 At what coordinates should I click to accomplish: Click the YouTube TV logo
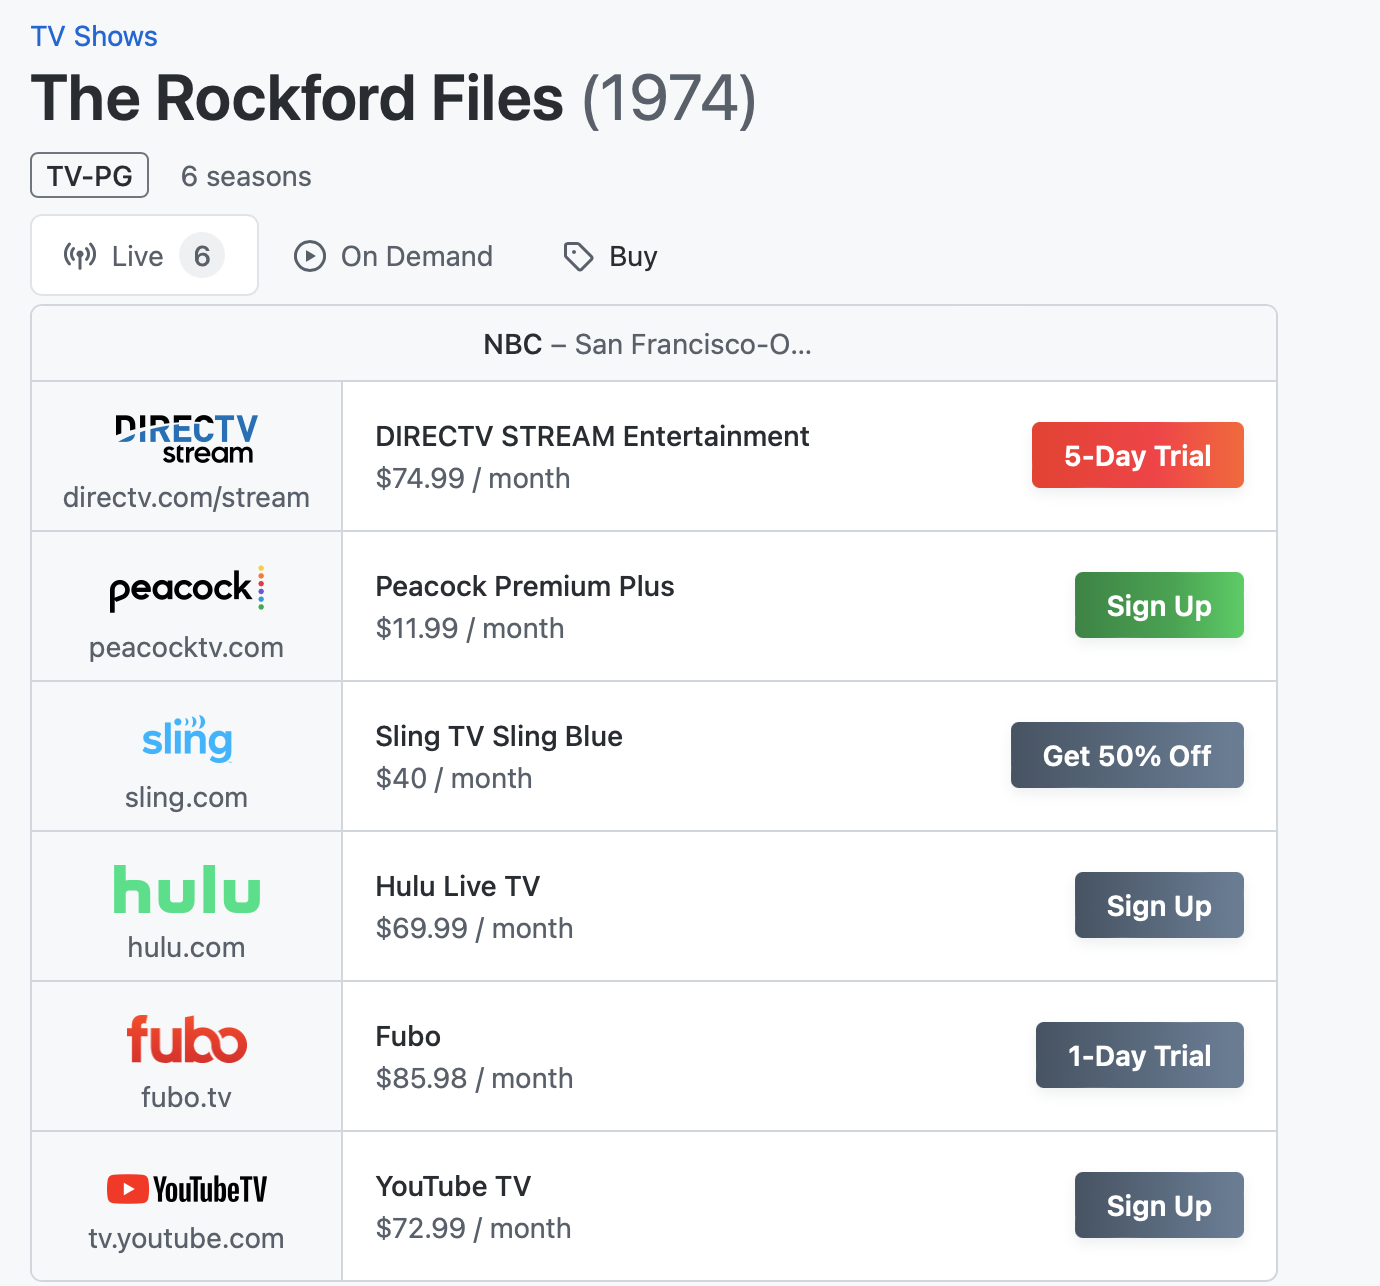click(187, 1189)
